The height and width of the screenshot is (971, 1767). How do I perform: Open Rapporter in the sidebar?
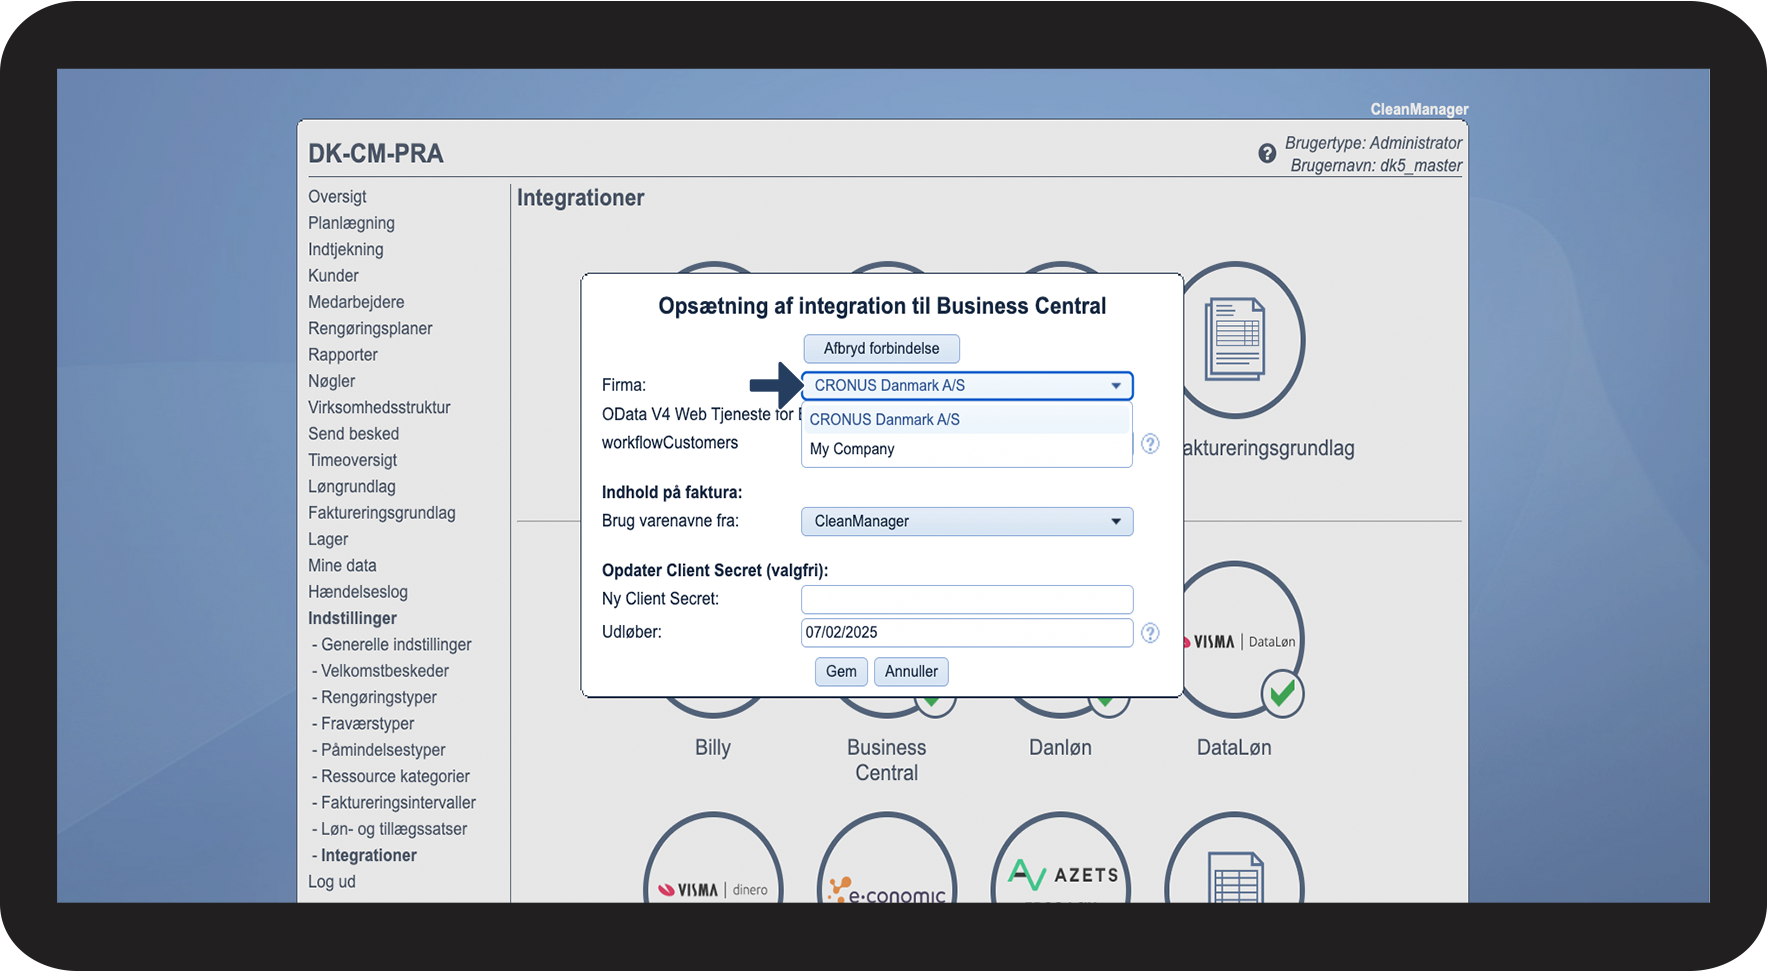pos(343,355)
